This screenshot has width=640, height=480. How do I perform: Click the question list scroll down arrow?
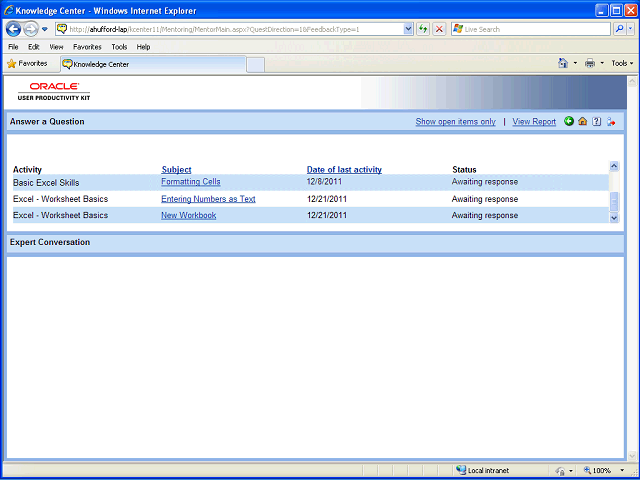click(x=614, y=218)
